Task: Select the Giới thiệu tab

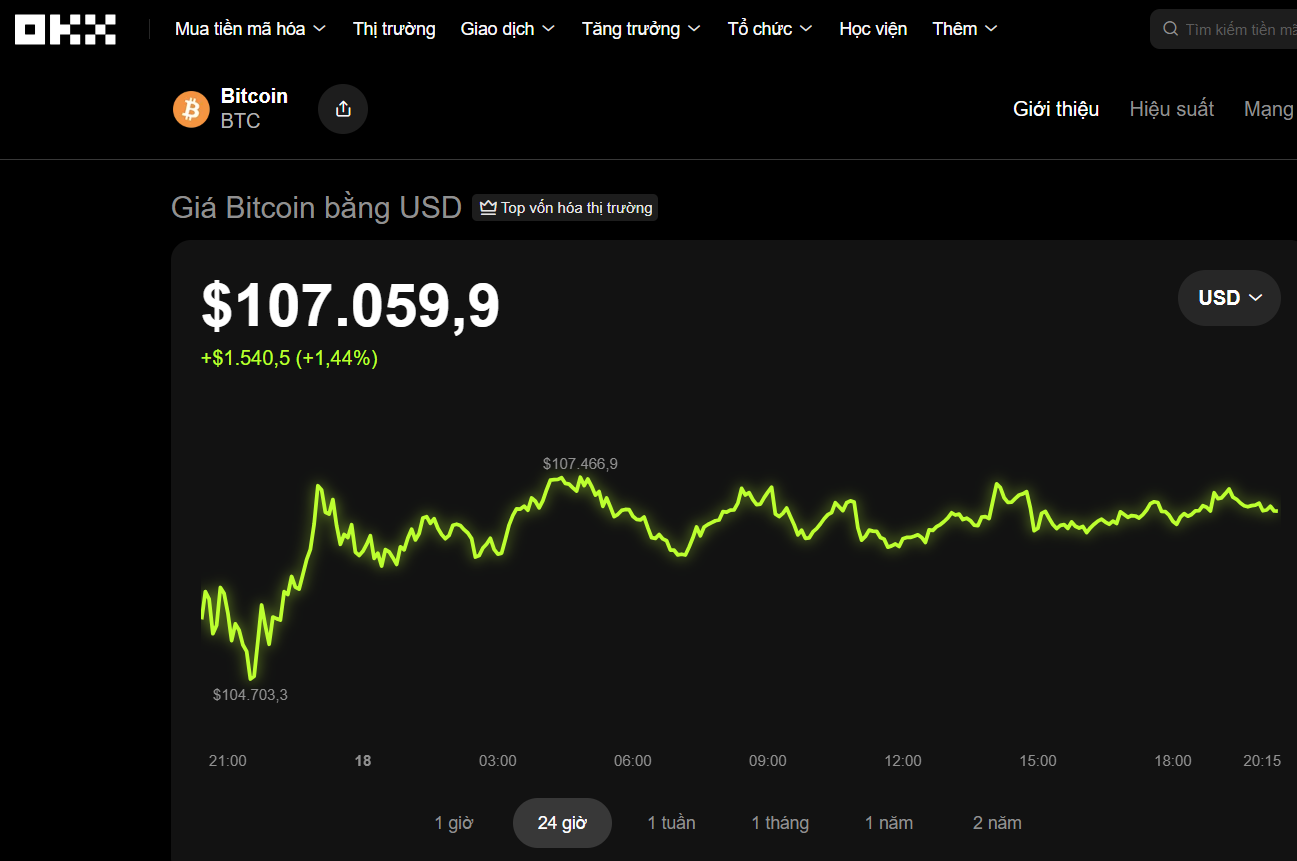Action: (1056, 109)
